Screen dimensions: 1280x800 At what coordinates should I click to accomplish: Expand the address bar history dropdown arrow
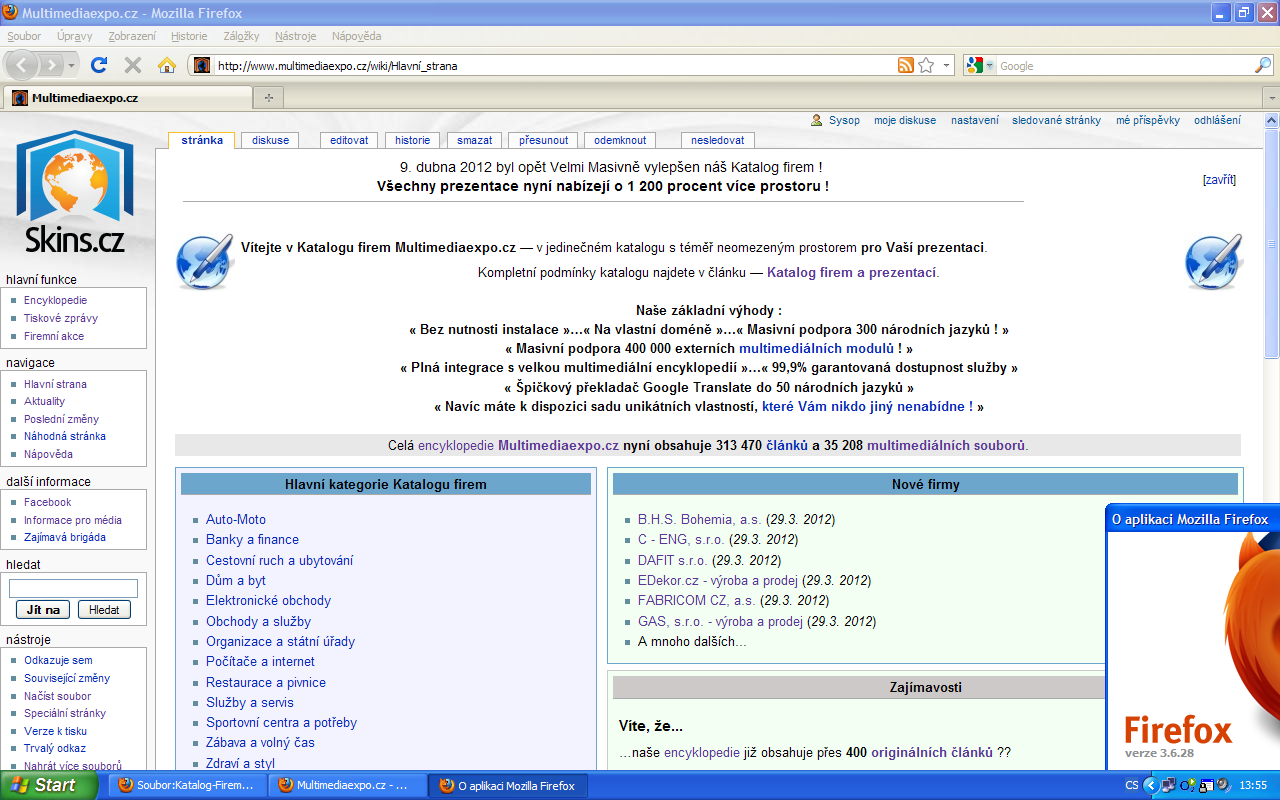pos(946,65)
